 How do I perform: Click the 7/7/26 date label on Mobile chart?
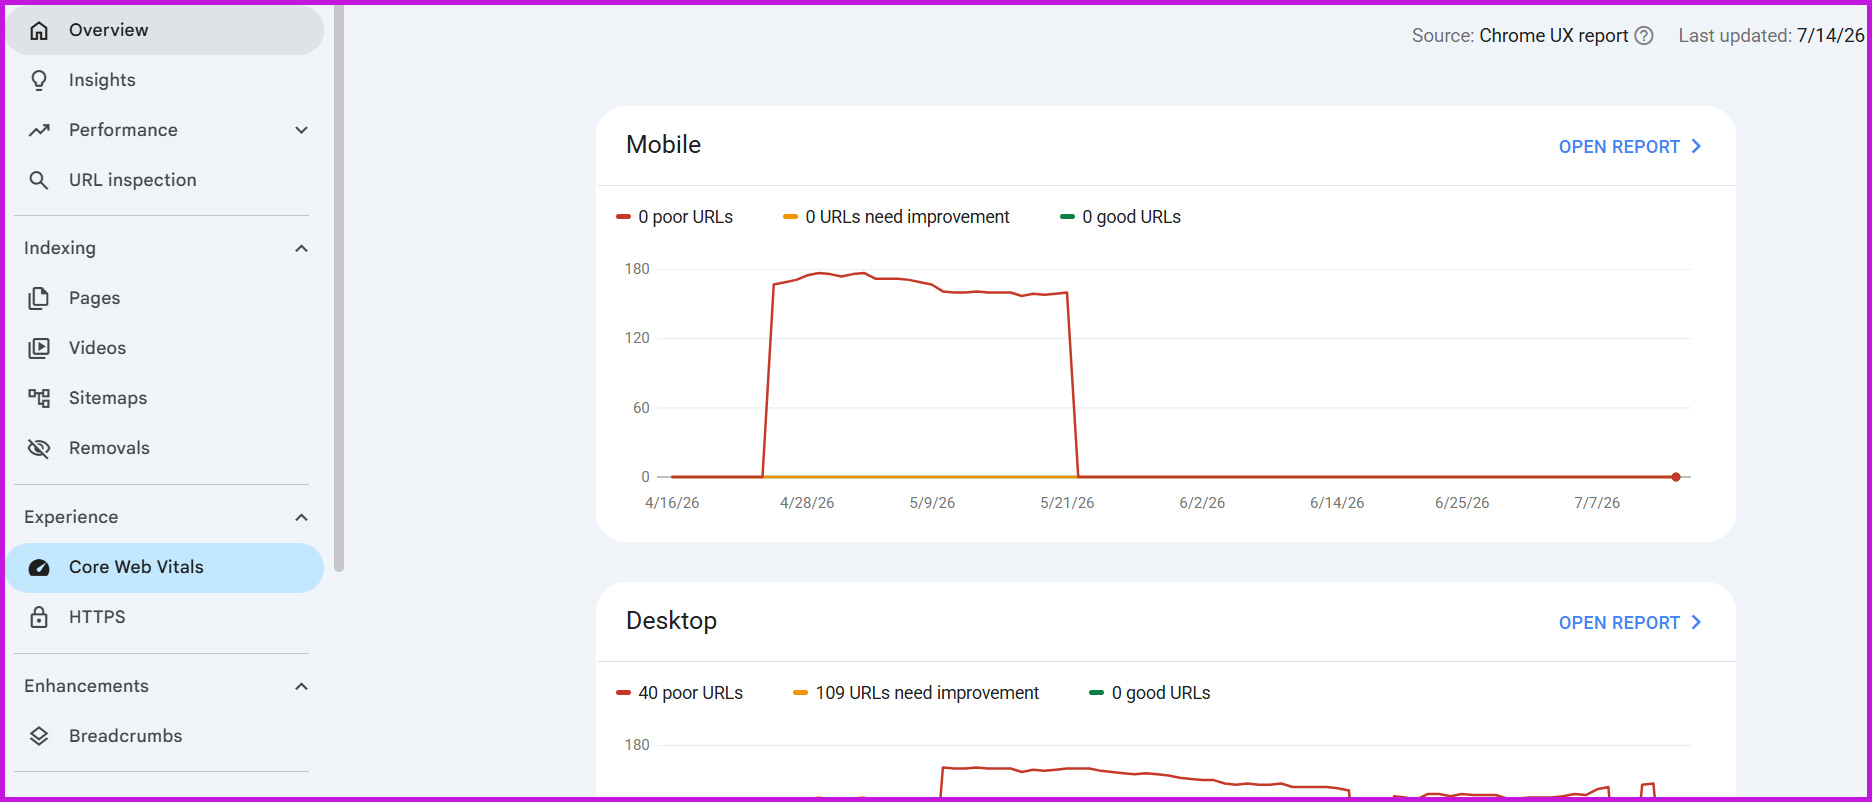(1597, 503)
